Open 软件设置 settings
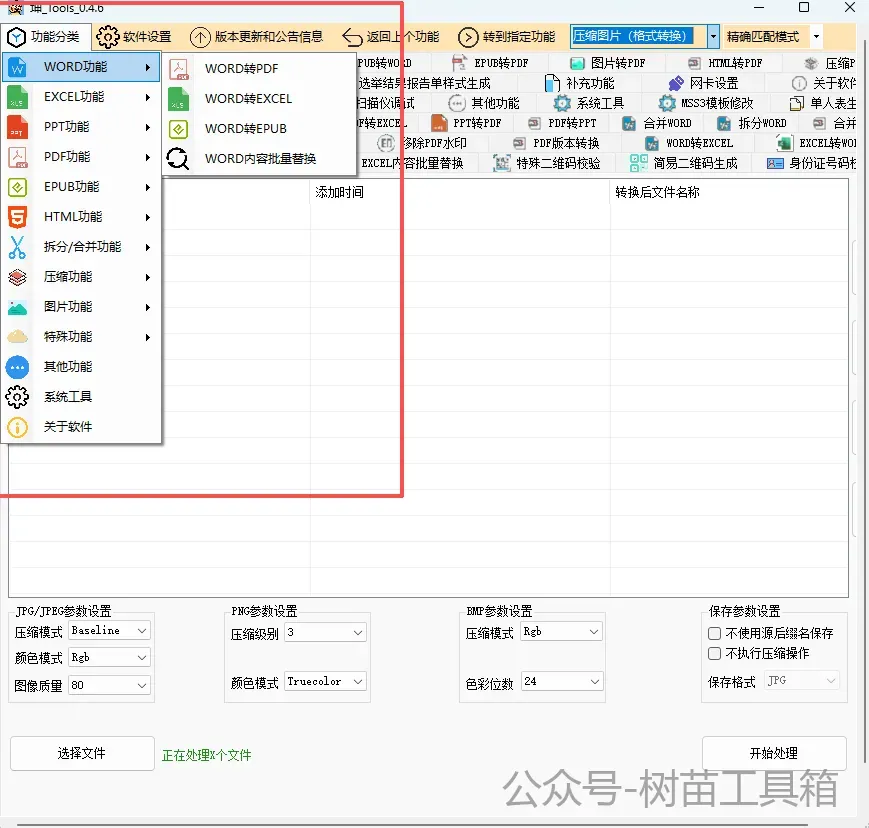The height and width of the screenshot is (828, 869). pyautogui.click(x=134, y=37)
